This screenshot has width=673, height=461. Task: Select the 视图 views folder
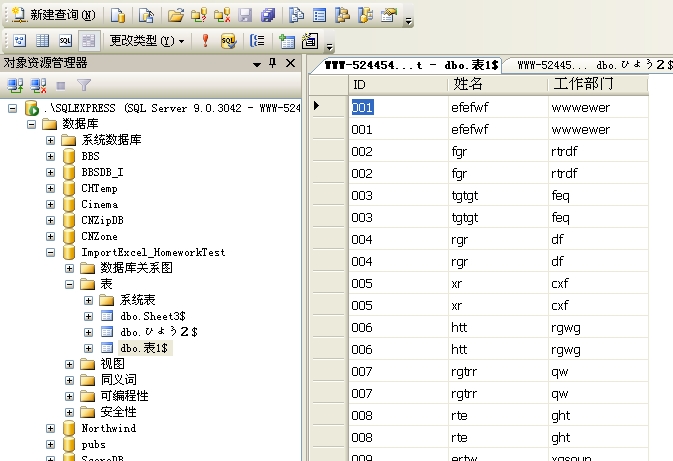[x=112, y=364]
